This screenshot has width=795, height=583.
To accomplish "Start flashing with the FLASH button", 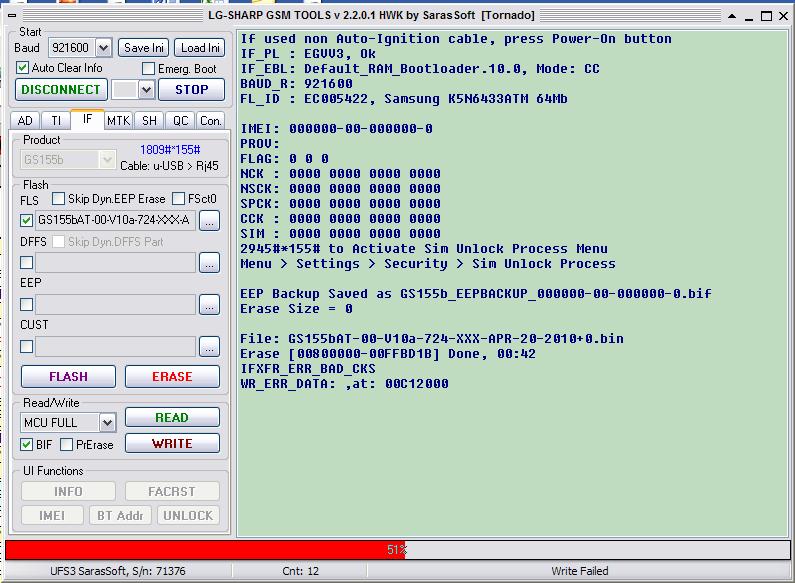I will click(x=68, y=377).
